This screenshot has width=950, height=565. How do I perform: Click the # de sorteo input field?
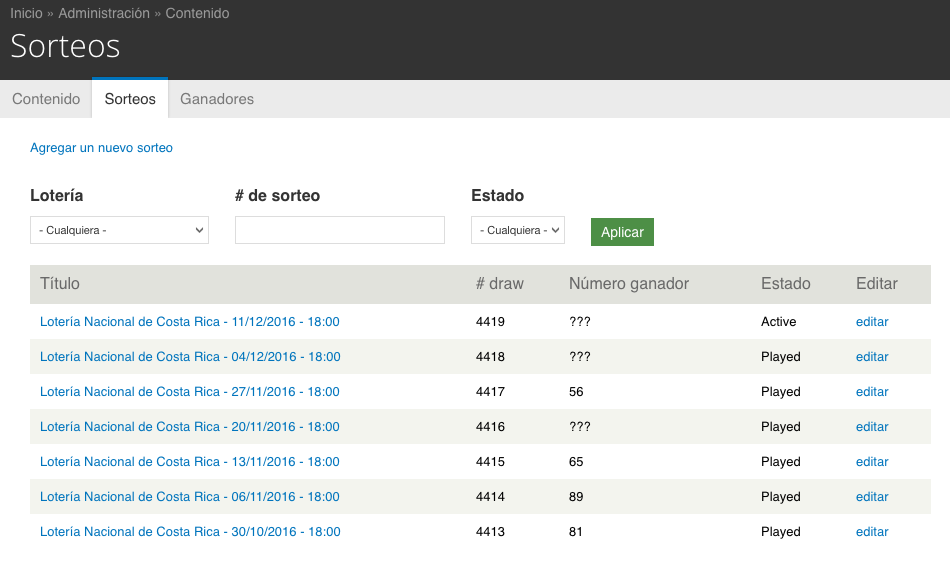[339, 230]
